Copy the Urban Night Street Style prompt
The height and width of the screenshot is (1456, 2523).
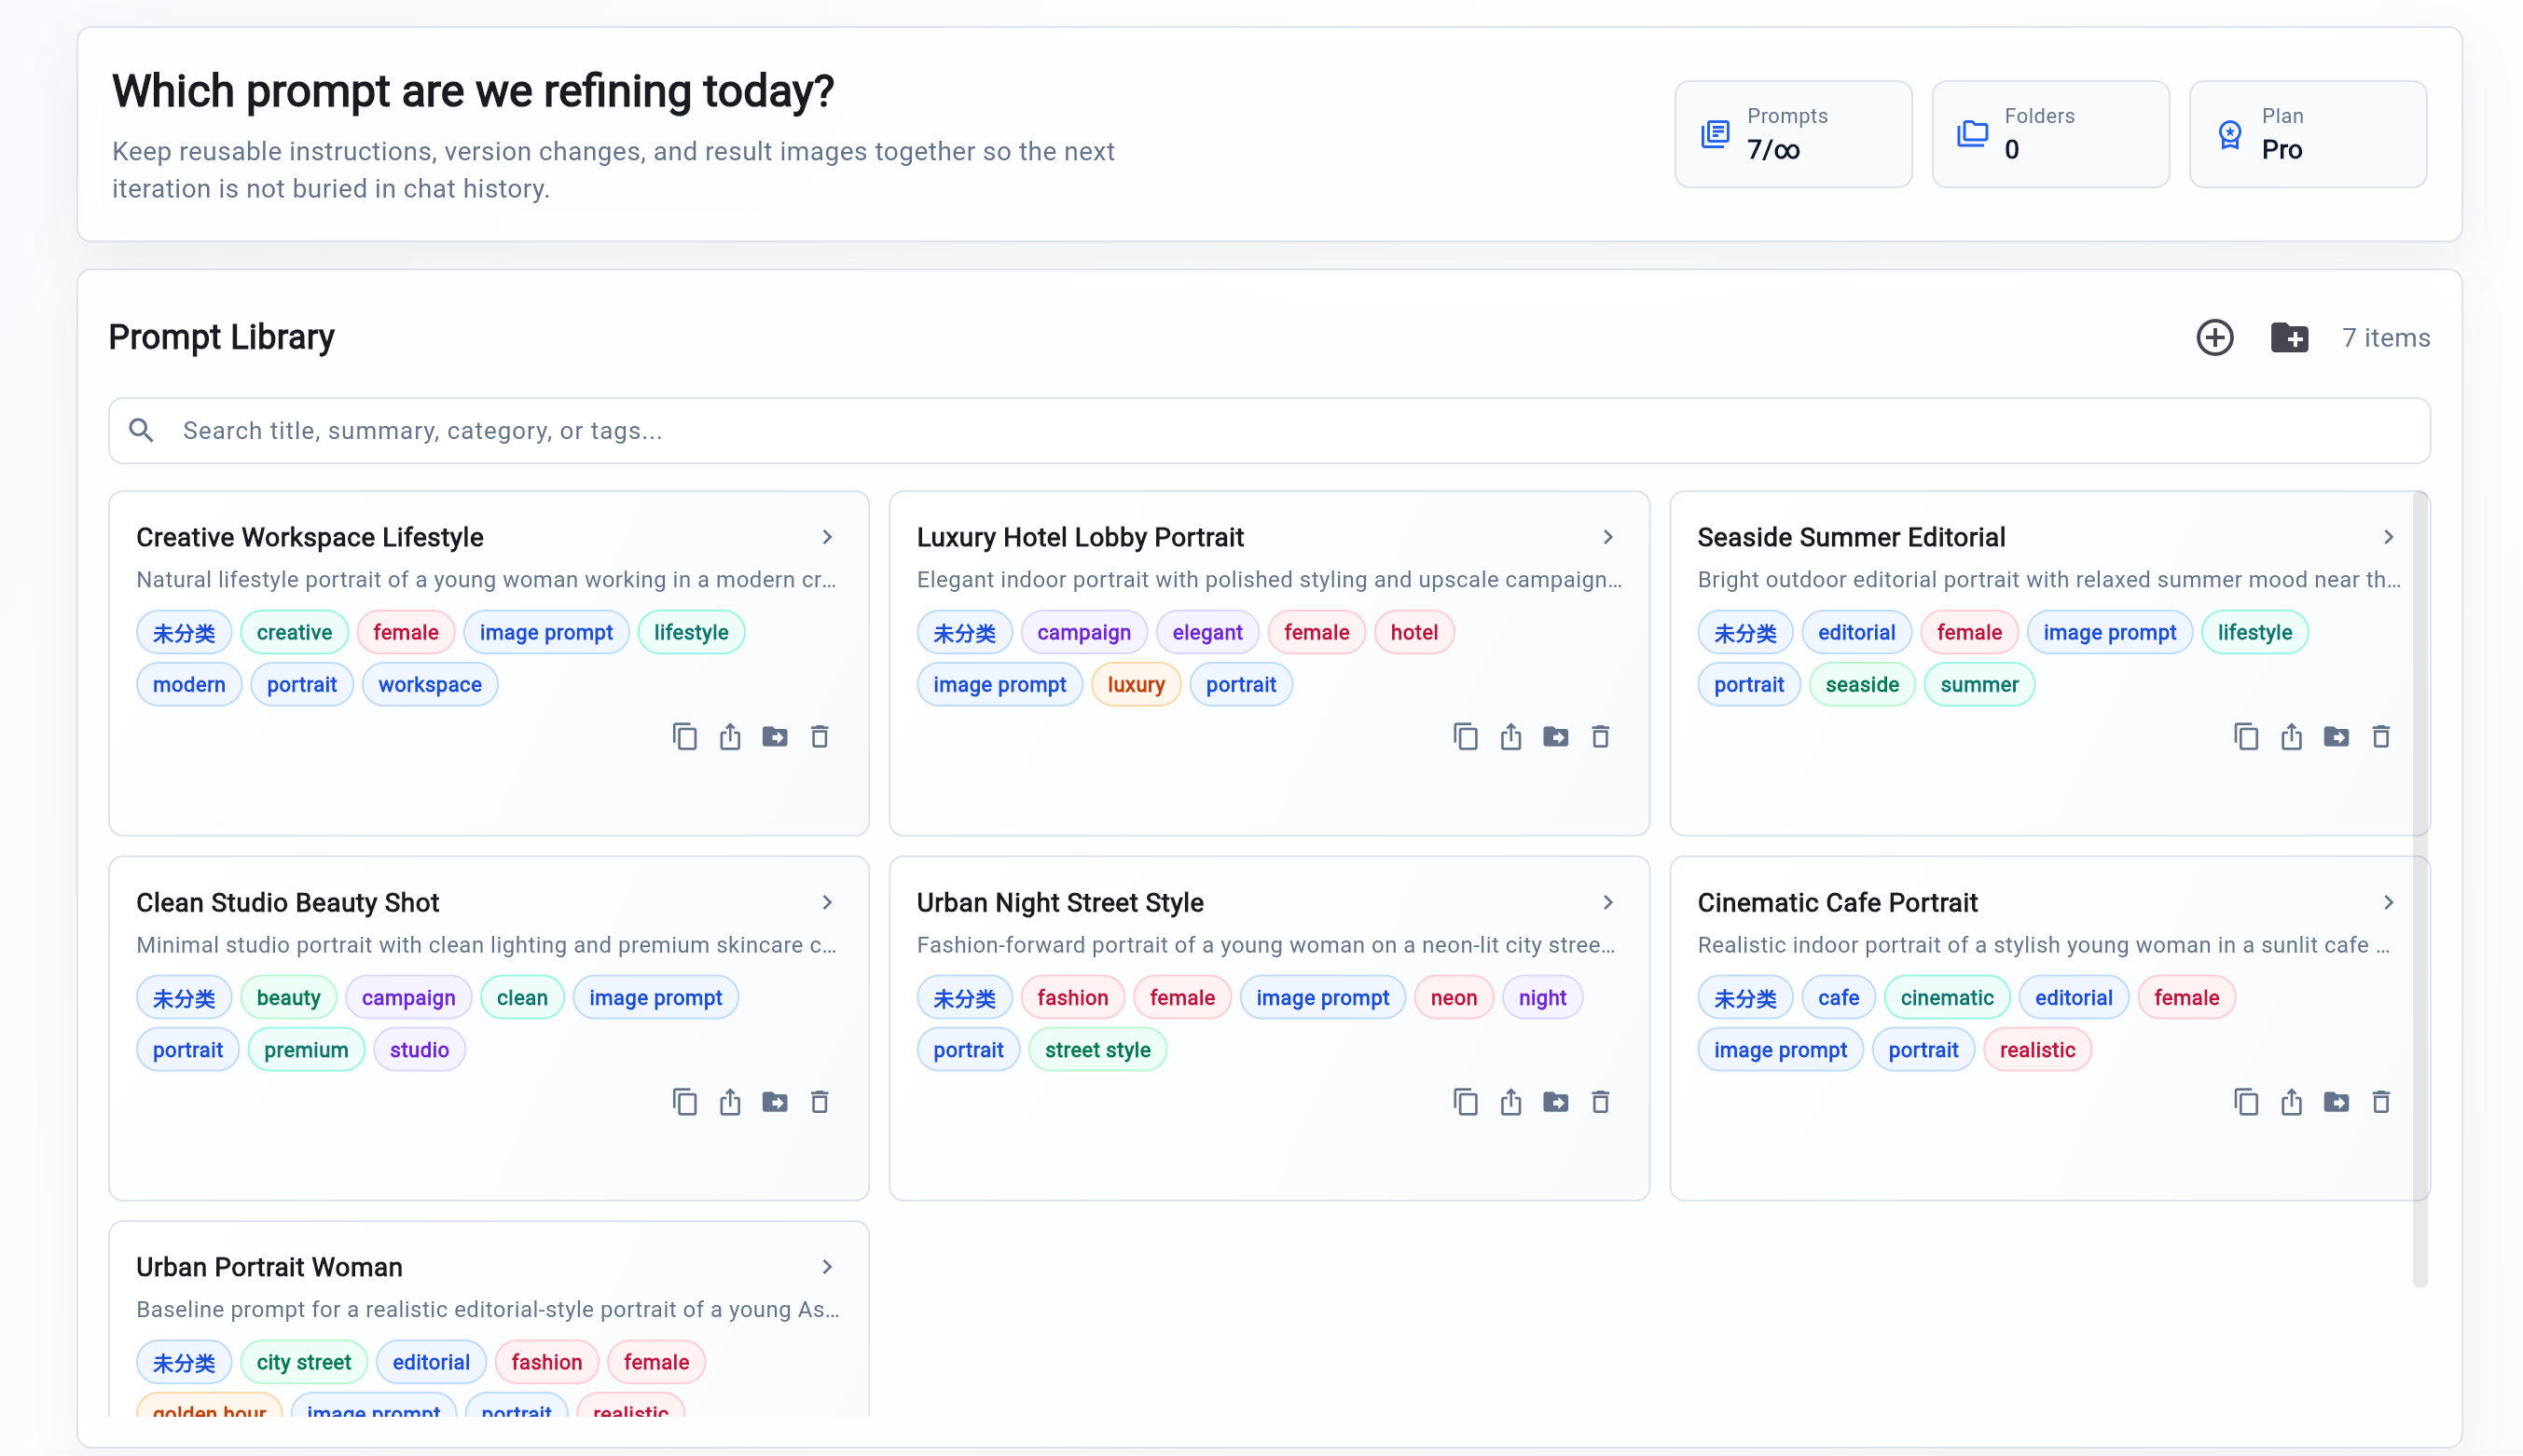tap(1466, 1102)
